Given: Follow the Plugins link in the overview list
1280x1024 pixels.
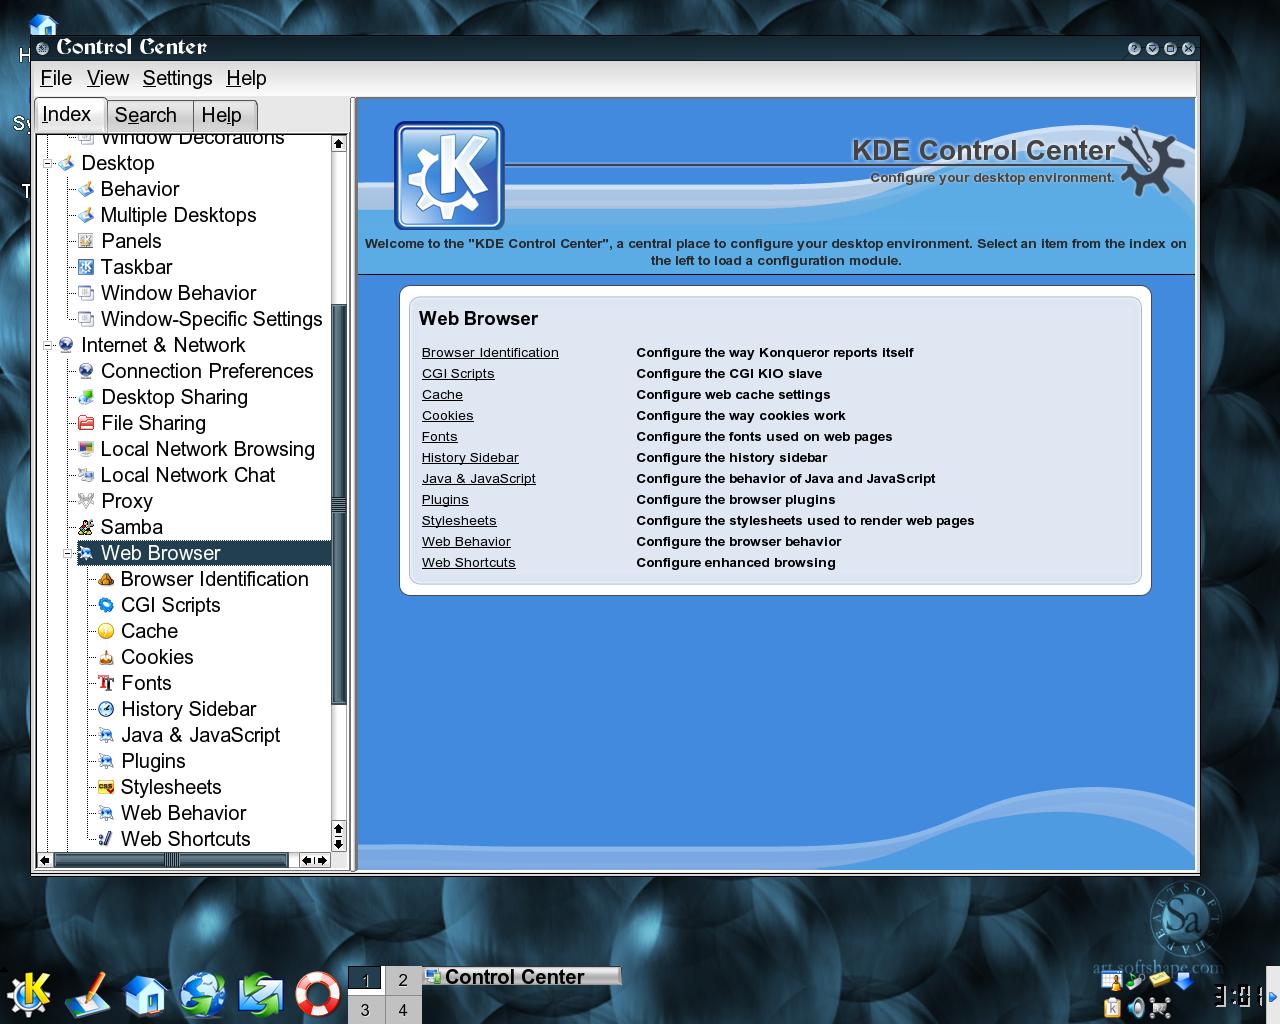Looking at the screenshot, I should [445, 499].
